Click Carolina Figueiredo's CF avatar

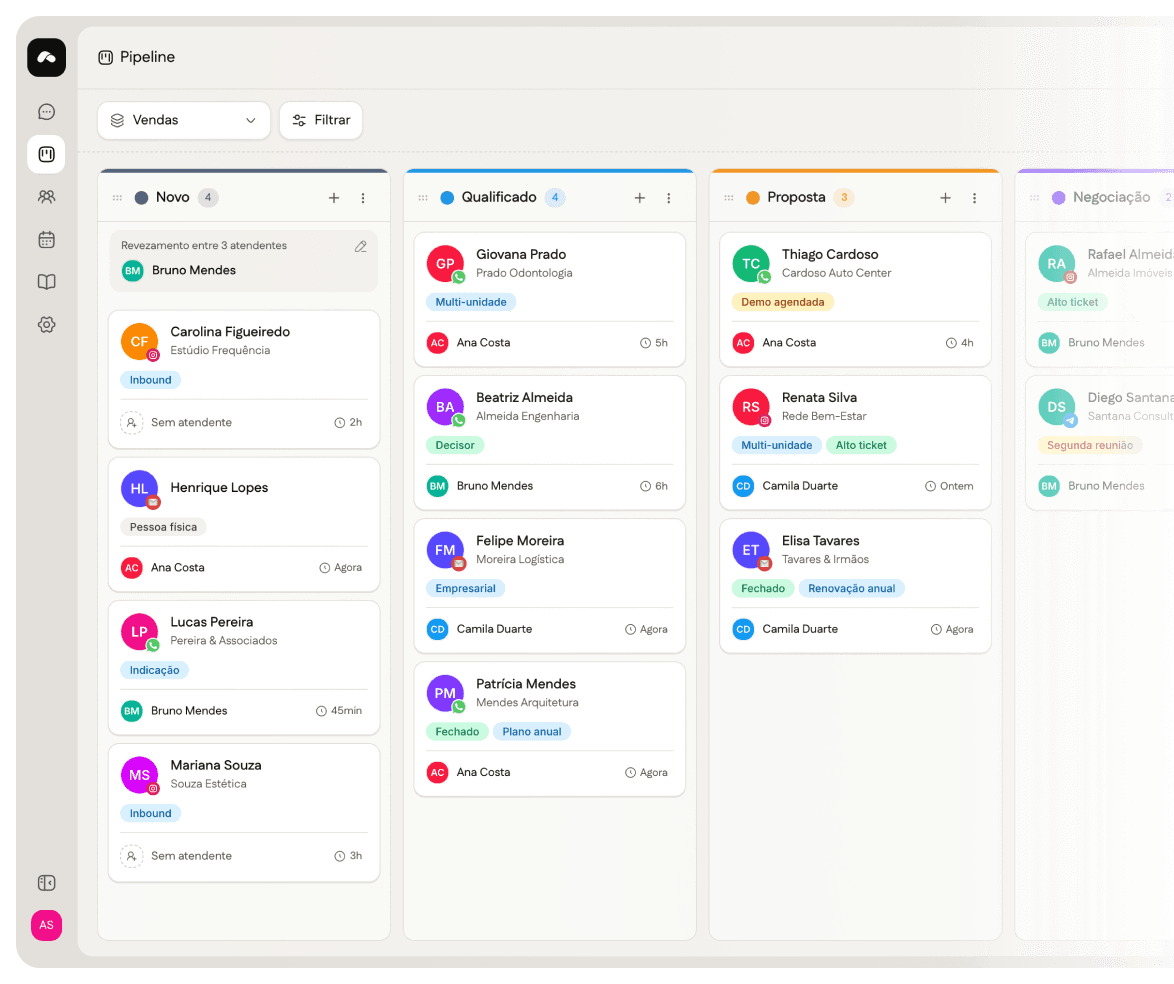[x=140, y=341]
